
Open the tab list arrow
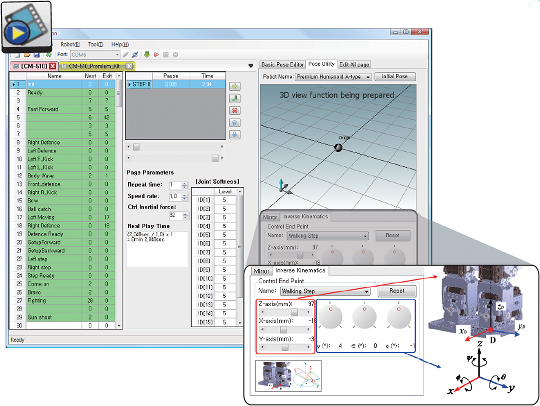pos(251,65)
